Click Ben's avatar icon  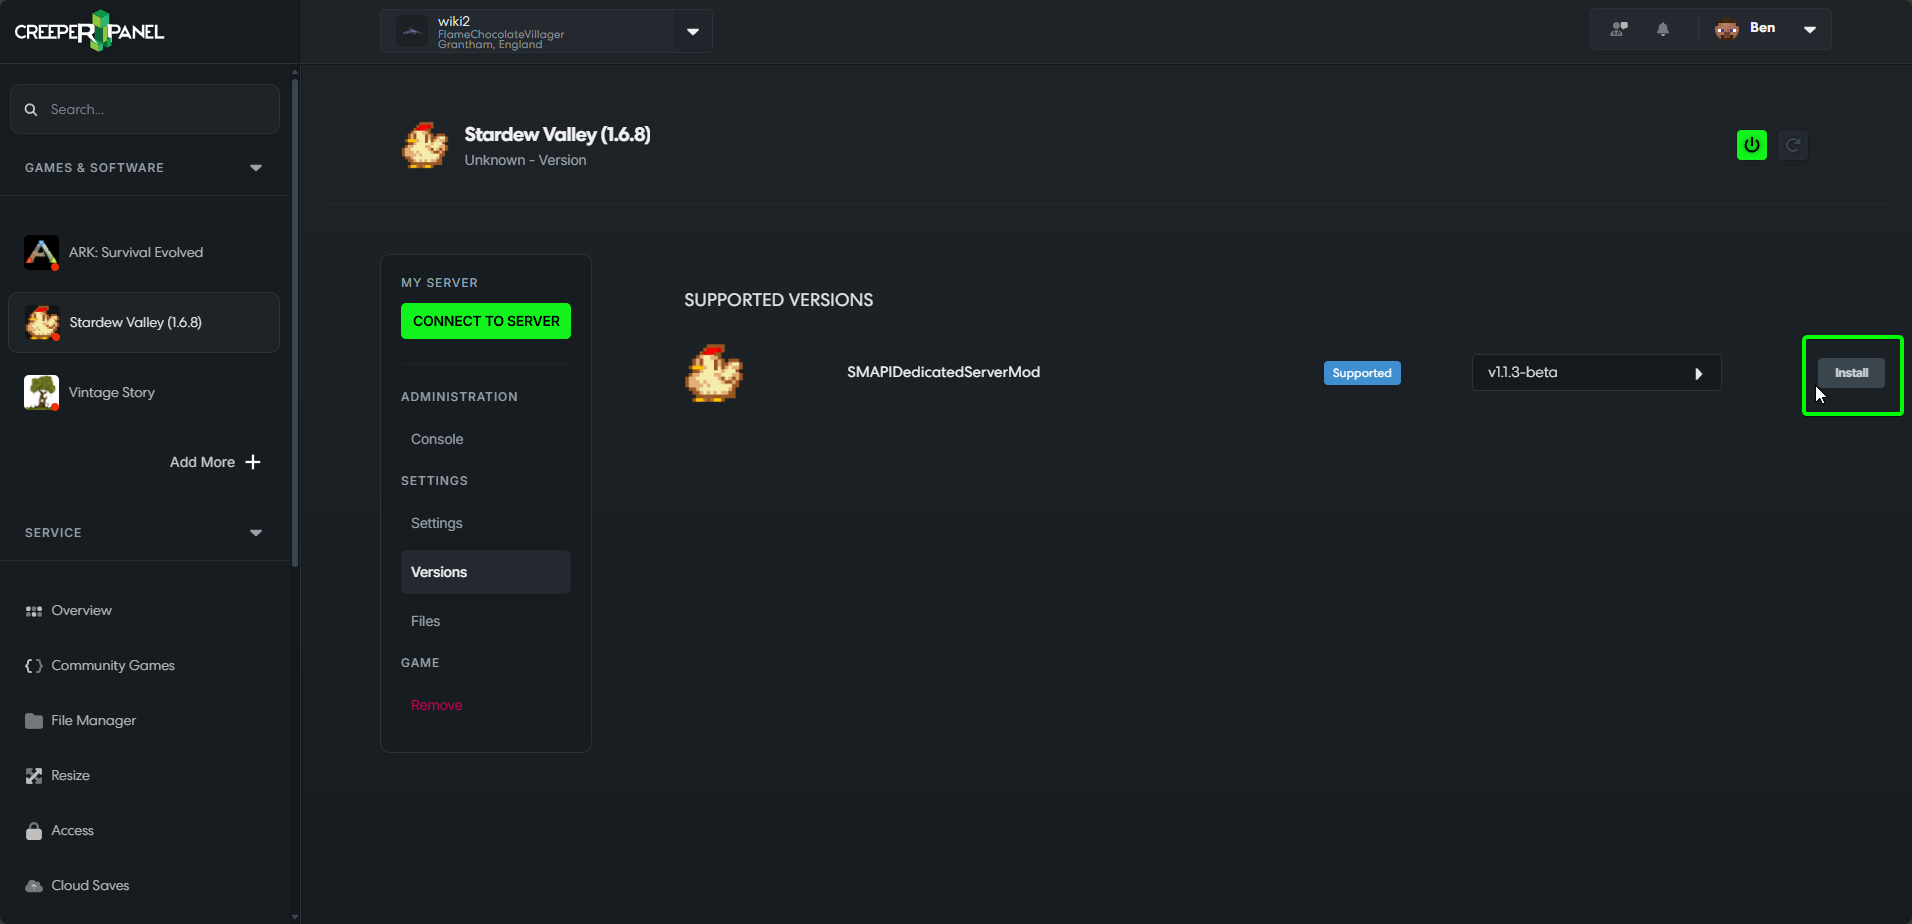click(x=1727, y=29)
